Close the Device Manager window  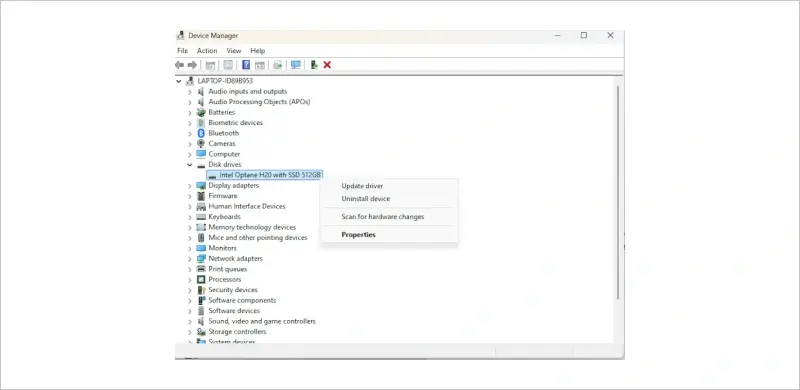coord(610,36)
